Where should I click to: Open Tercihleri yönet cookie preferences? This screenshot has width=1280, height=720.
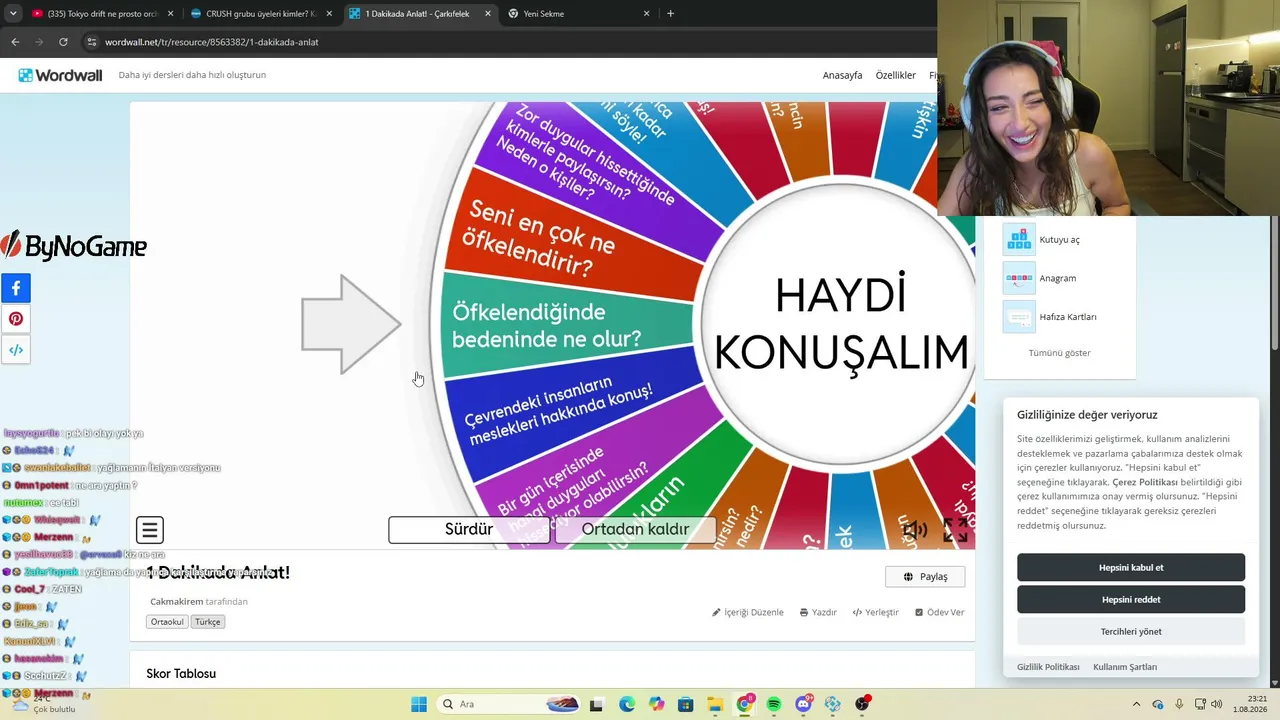pyautogui.click(x=1131, y=631)
